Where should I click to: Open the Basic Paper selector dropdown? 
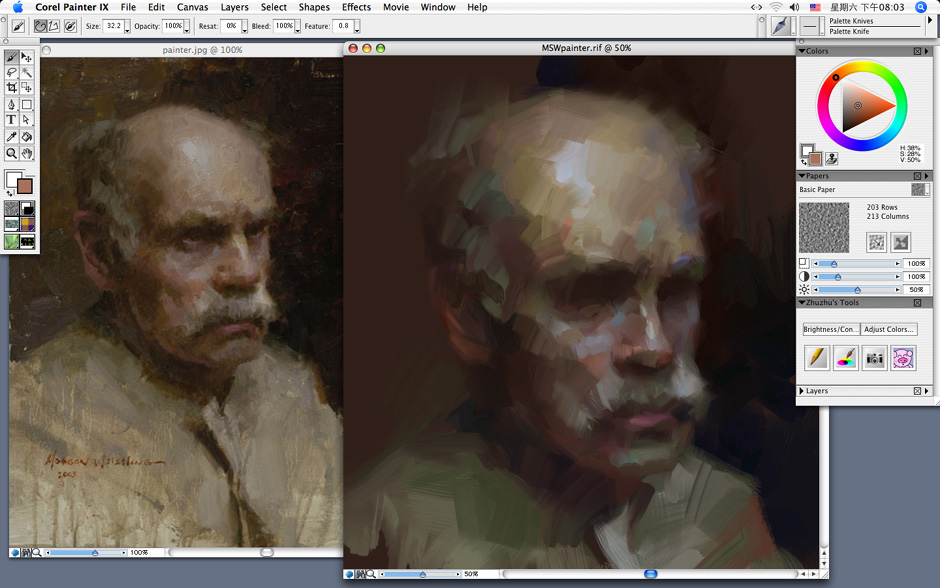[x=920, y=189]
